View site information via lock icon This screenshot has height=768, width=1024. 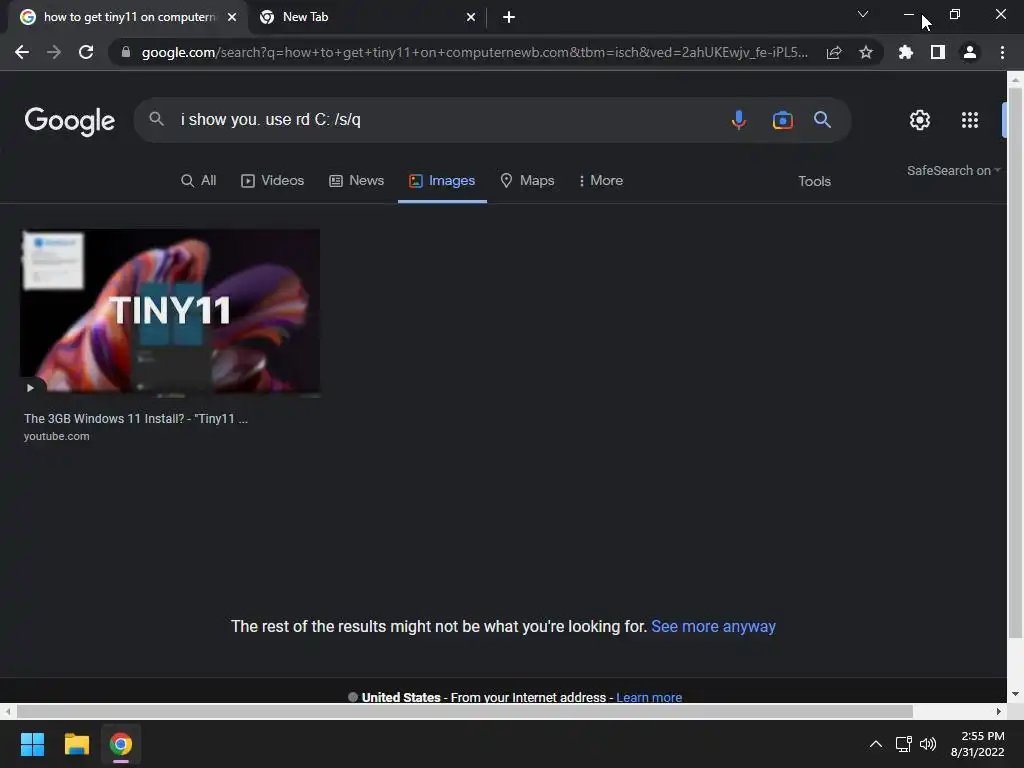click(x=126, y=52)
